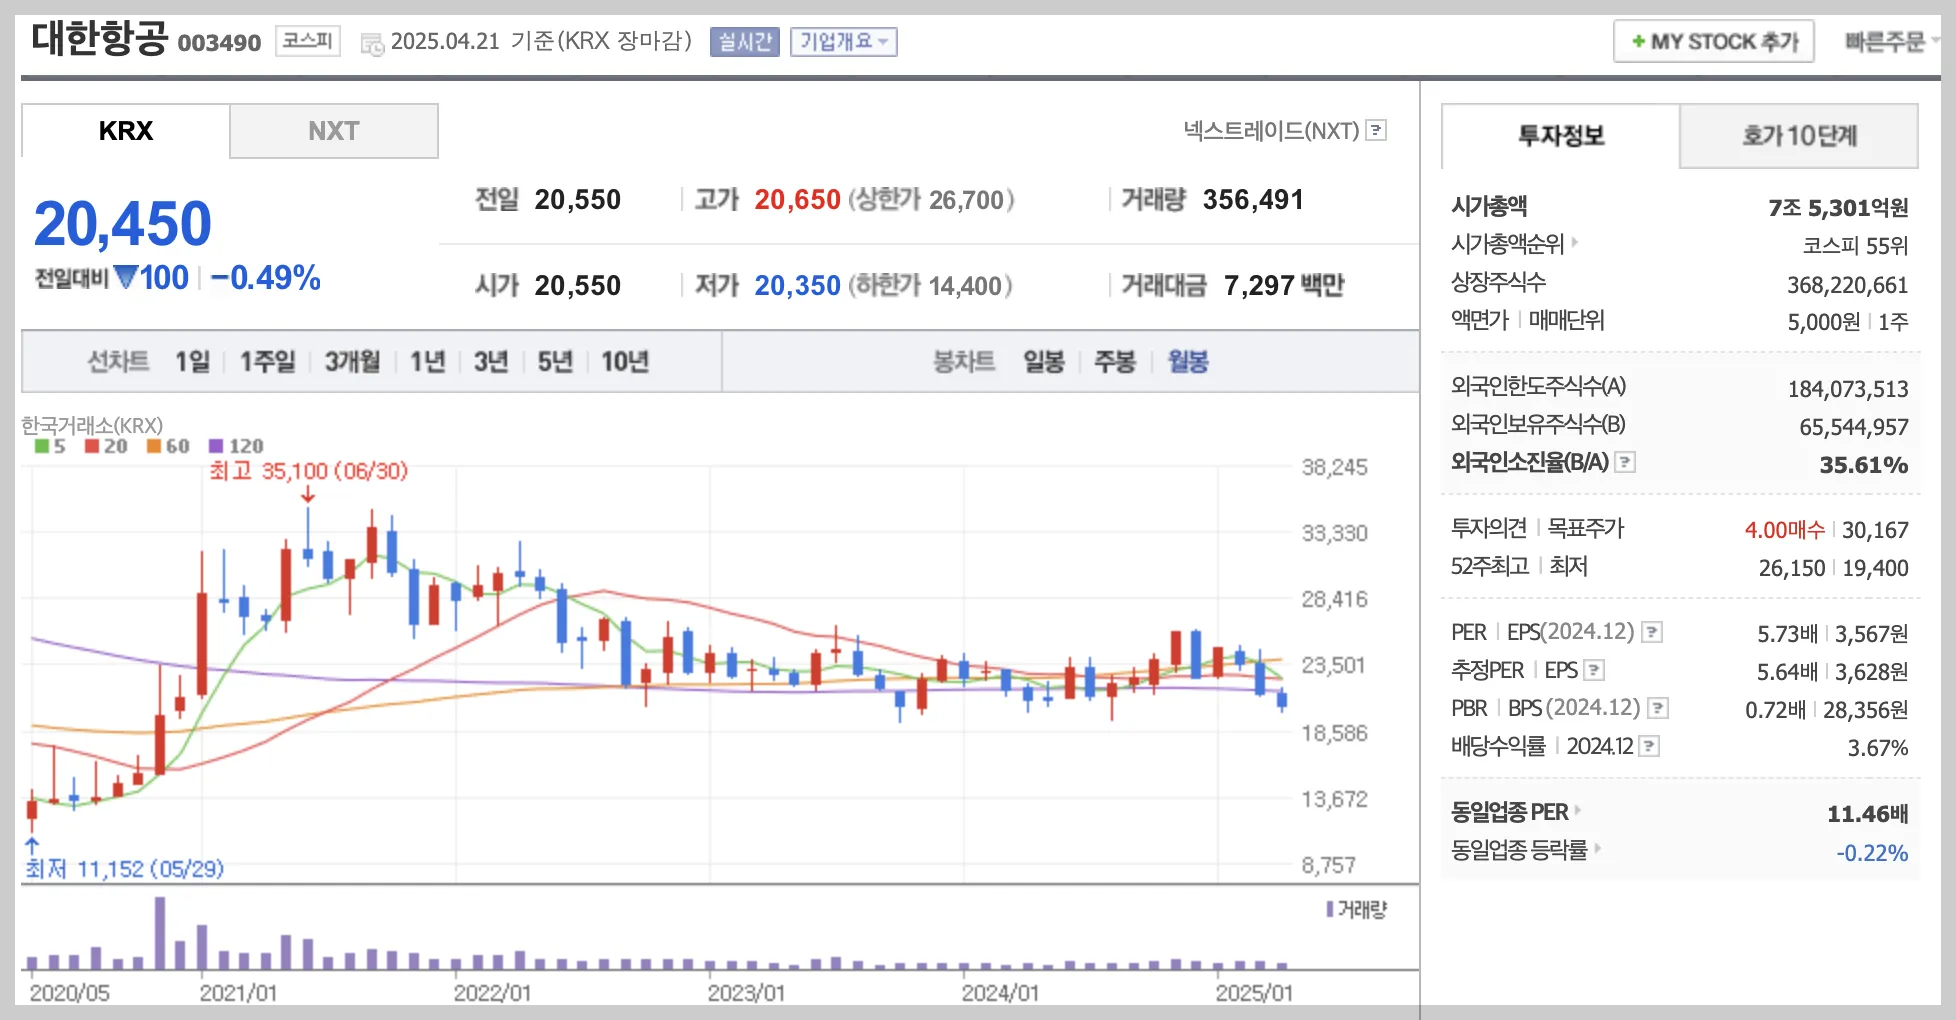Viewport: 1956px width, 1020px height.
Task: Select the 호가10단계 tab
Action: (1799, 135)
